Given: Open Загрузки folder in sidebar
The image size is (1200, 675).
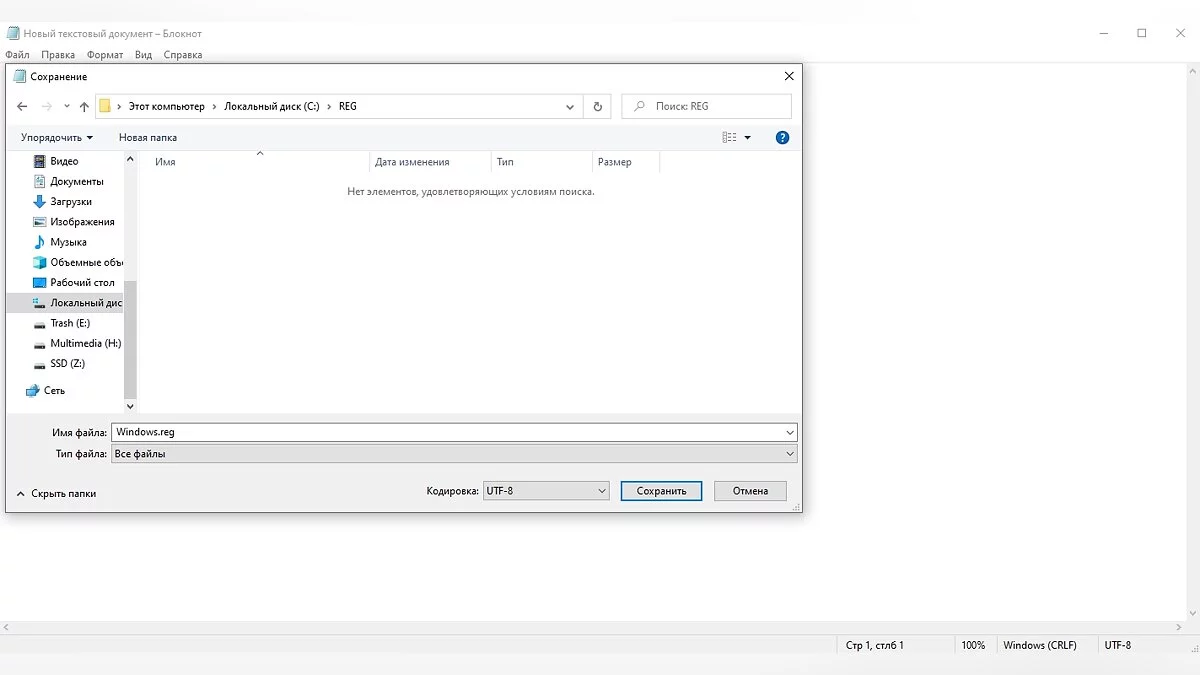Looking at the screenshot, I should click(x=70, y=201).
